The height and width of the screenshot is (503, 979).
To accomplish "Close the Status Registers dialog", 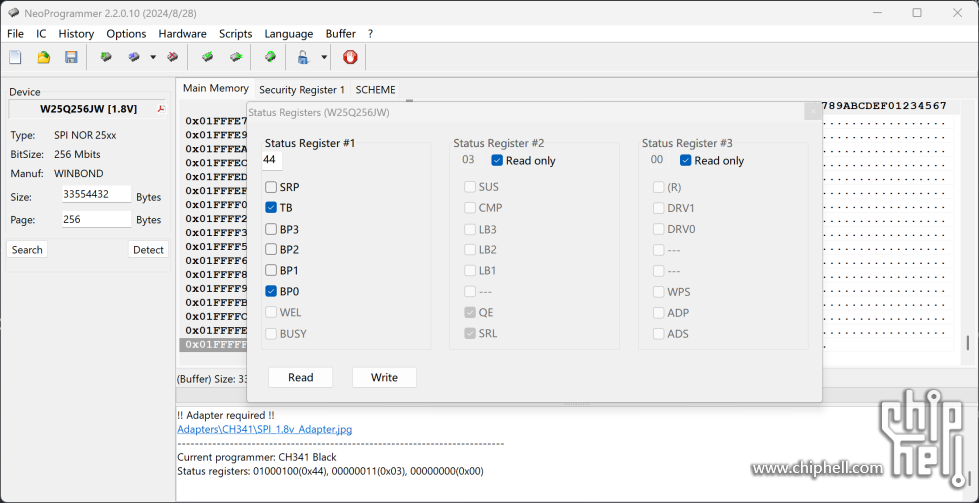I will click(812, 111).
